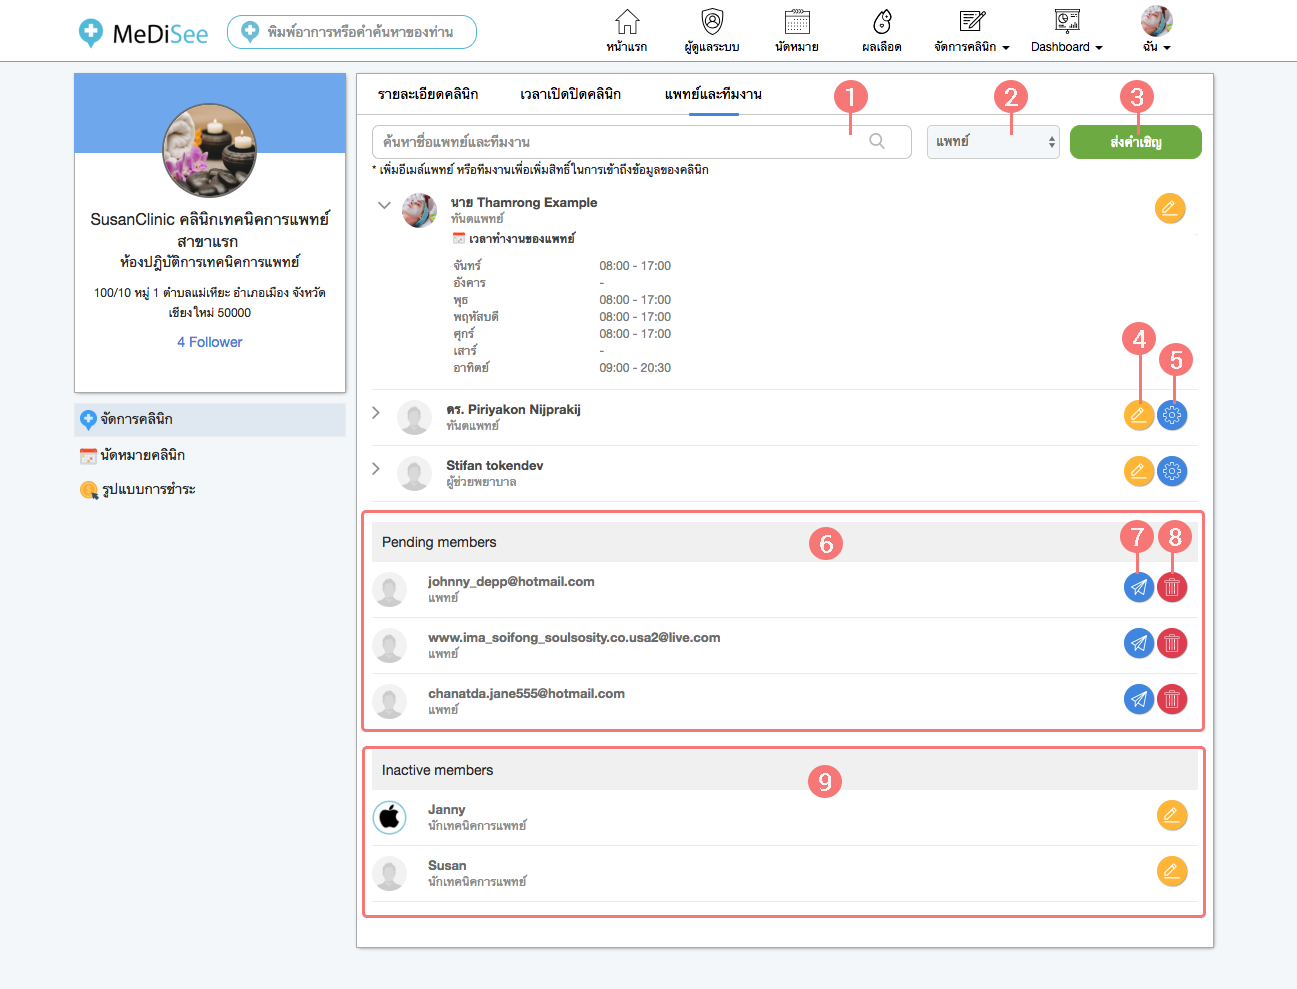Expand the Stifan tokendev row
The image size is (1297, 989).
376,468
